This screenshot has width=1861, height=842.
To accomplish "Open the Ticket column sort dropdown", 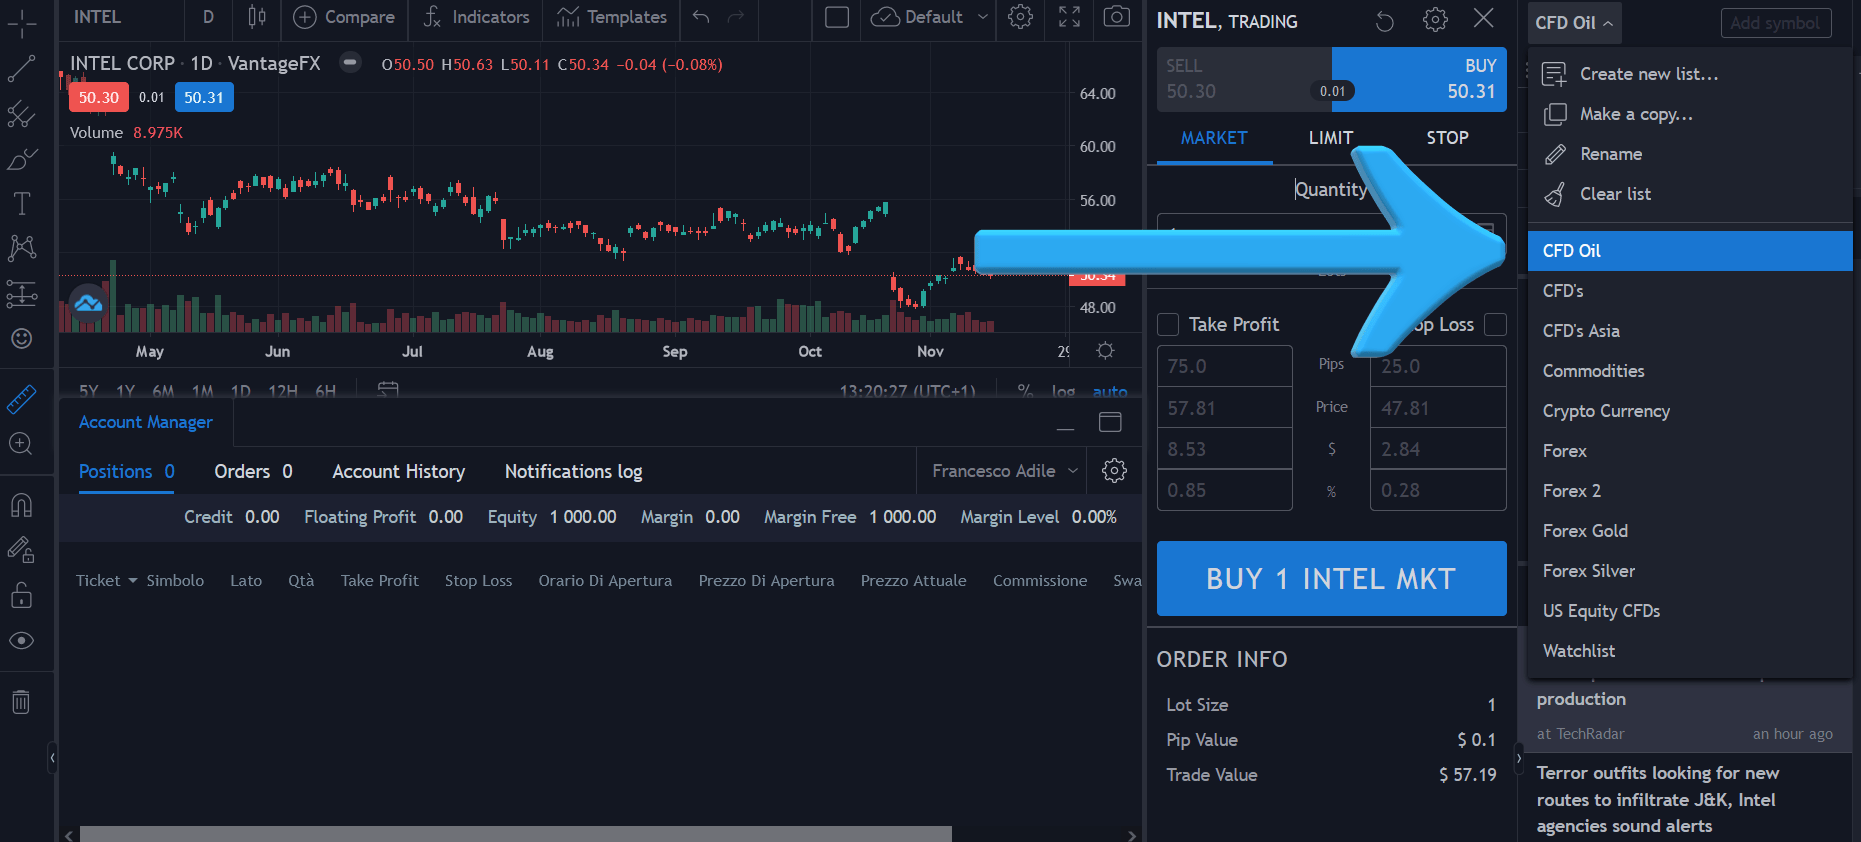I will pos(132,581).
